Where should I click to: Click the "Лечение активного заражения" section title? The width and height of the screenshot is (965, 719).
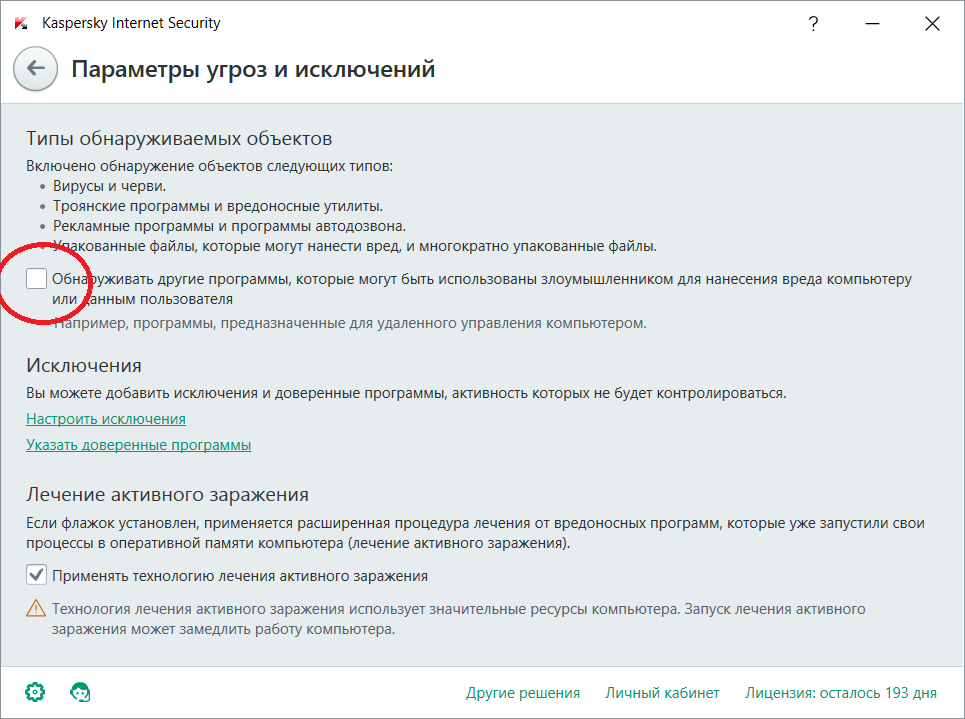167,494
